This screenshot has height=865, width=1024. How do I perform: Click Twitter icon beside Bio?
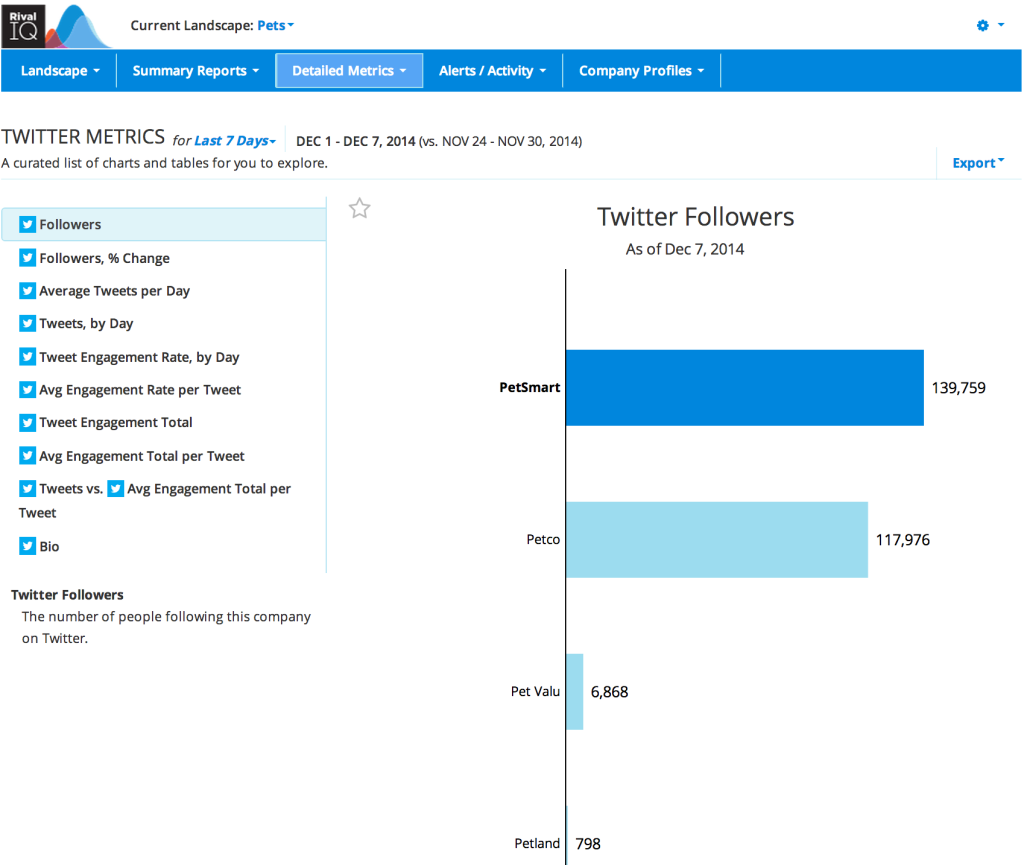click(x=27, y=546)
